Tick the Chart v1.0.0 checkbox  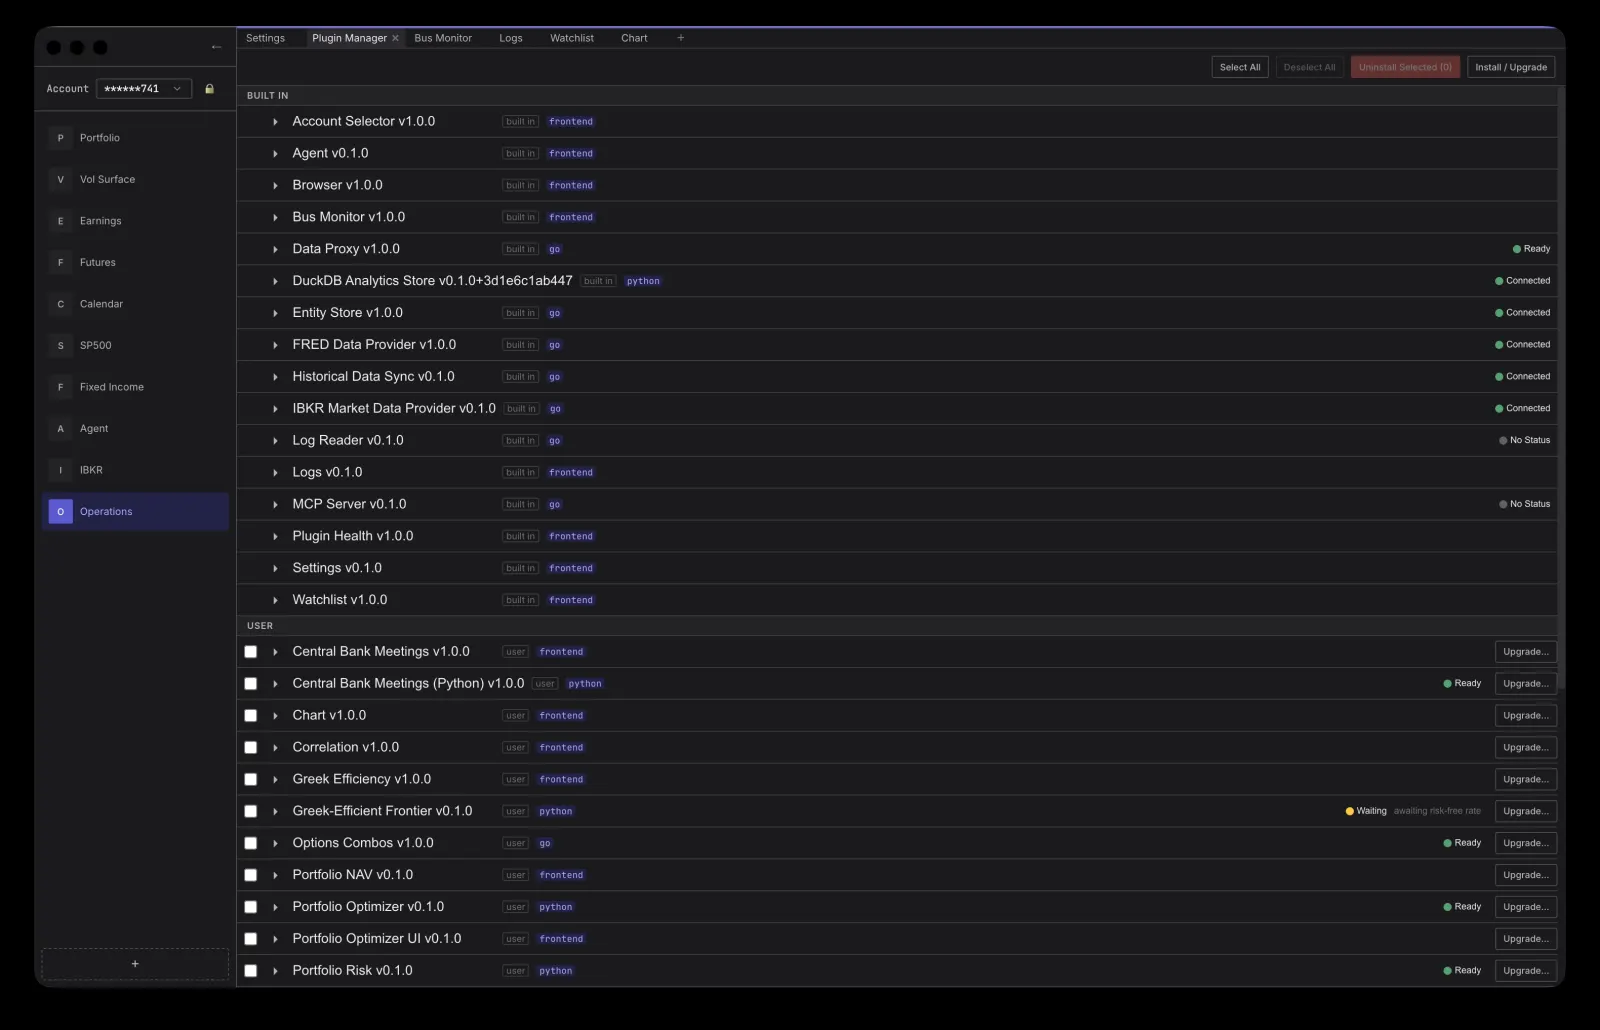[x=251, y=716]
